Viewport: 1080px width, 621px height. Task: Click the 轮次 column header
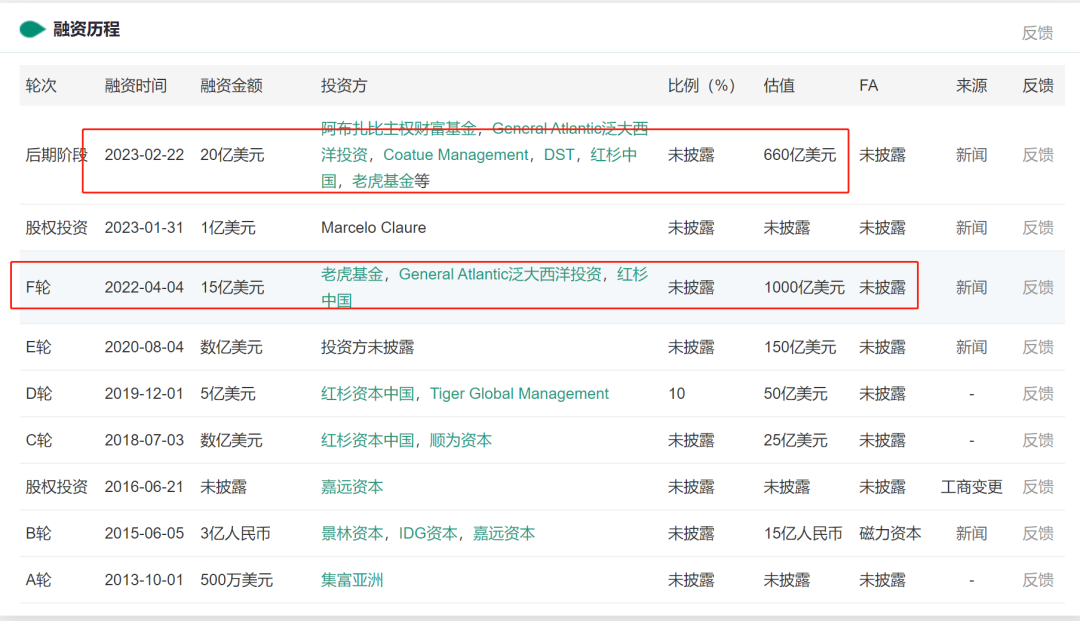point(41,85)
